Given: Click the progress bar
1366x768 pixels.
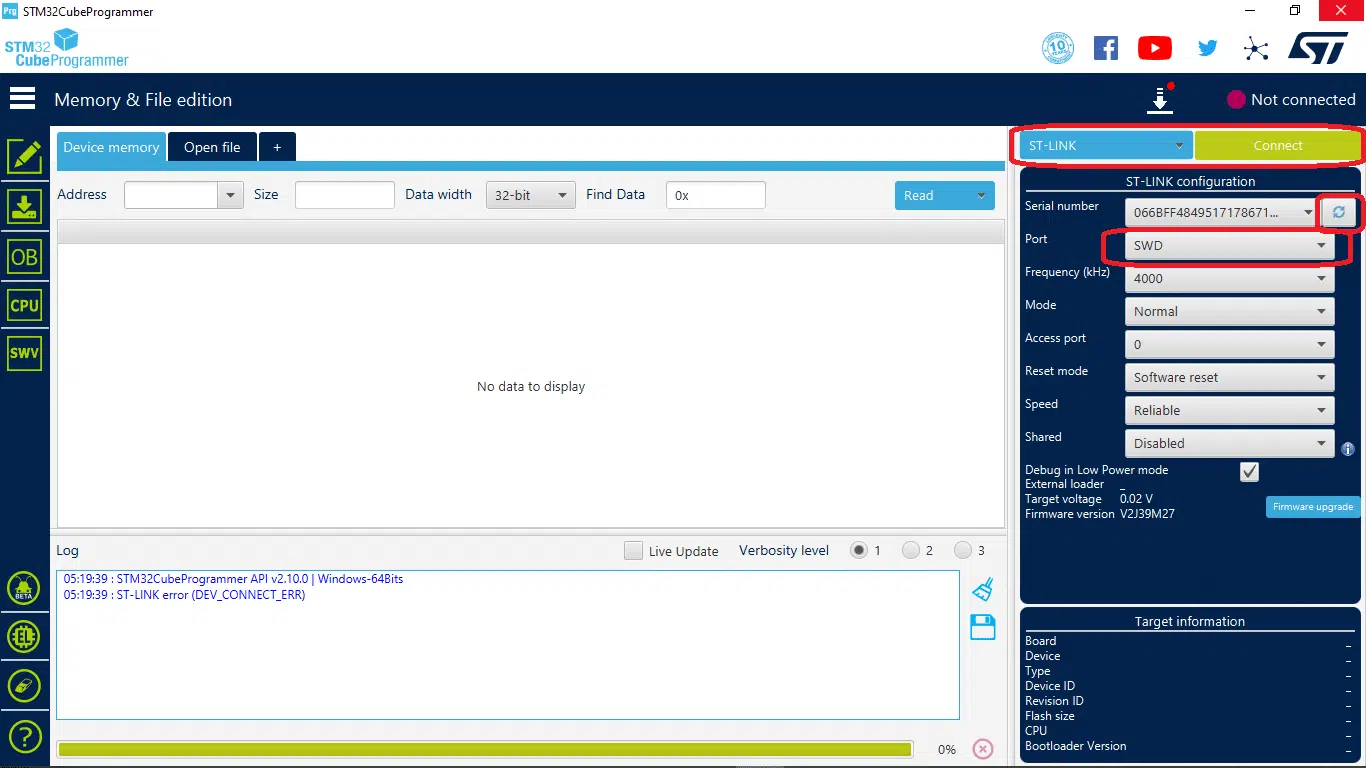Looking at the screenshot, I should [485, 749].
